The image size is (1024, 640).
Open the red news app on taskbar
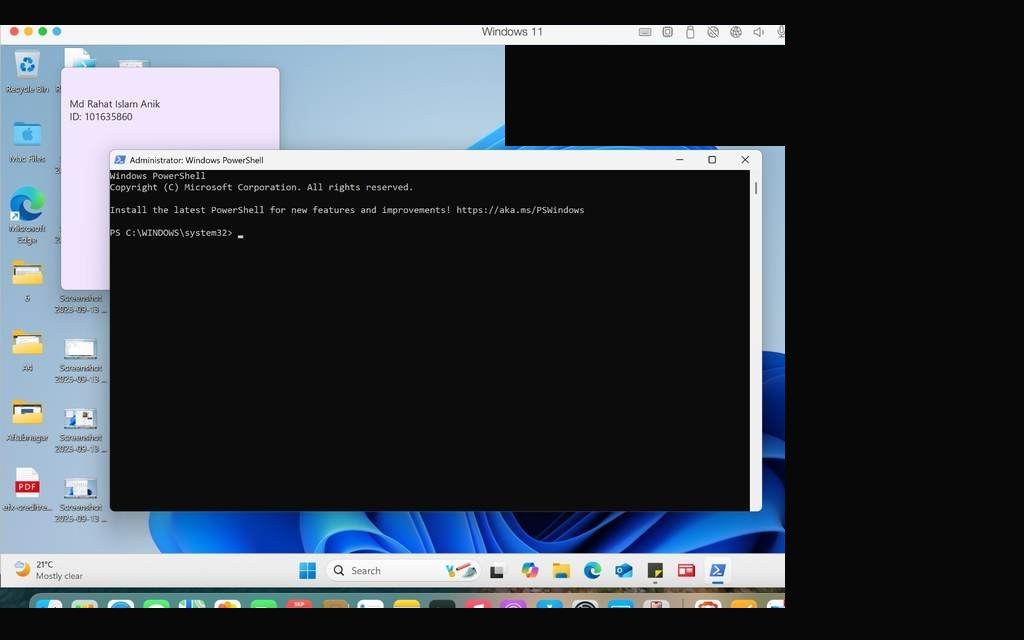click(686, 571)
